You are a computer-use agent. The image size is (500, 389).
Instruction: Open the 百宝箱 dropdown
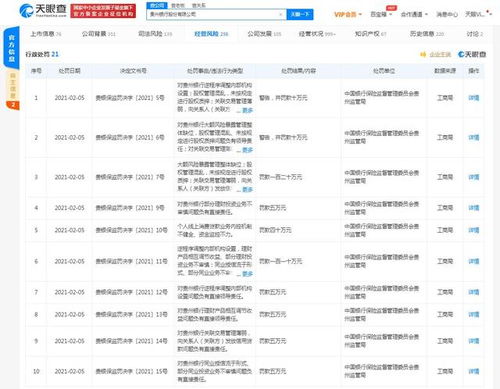click(x=381, y=14)
